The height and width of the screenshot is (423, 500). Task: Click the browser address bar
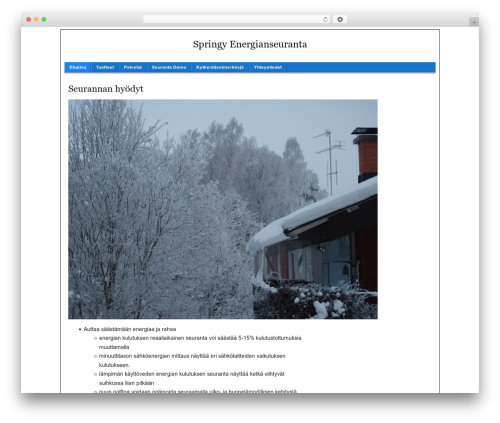coord(237,19)
